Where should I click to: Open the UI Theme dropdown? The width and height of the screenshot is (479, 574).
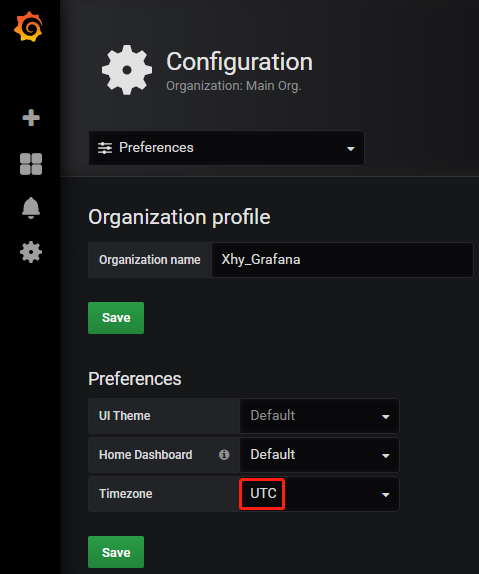coord(319,416)
